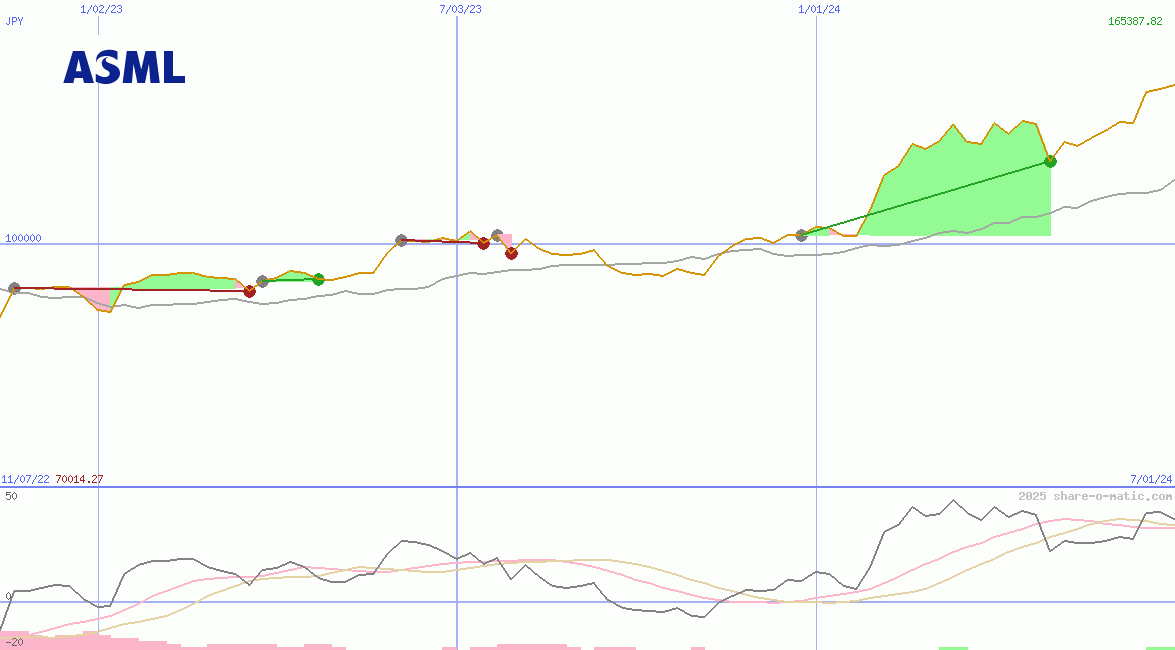
Task: Click the gray signal dot left of the 7/03/23 gridline
Action: click(x=399, y=239)
